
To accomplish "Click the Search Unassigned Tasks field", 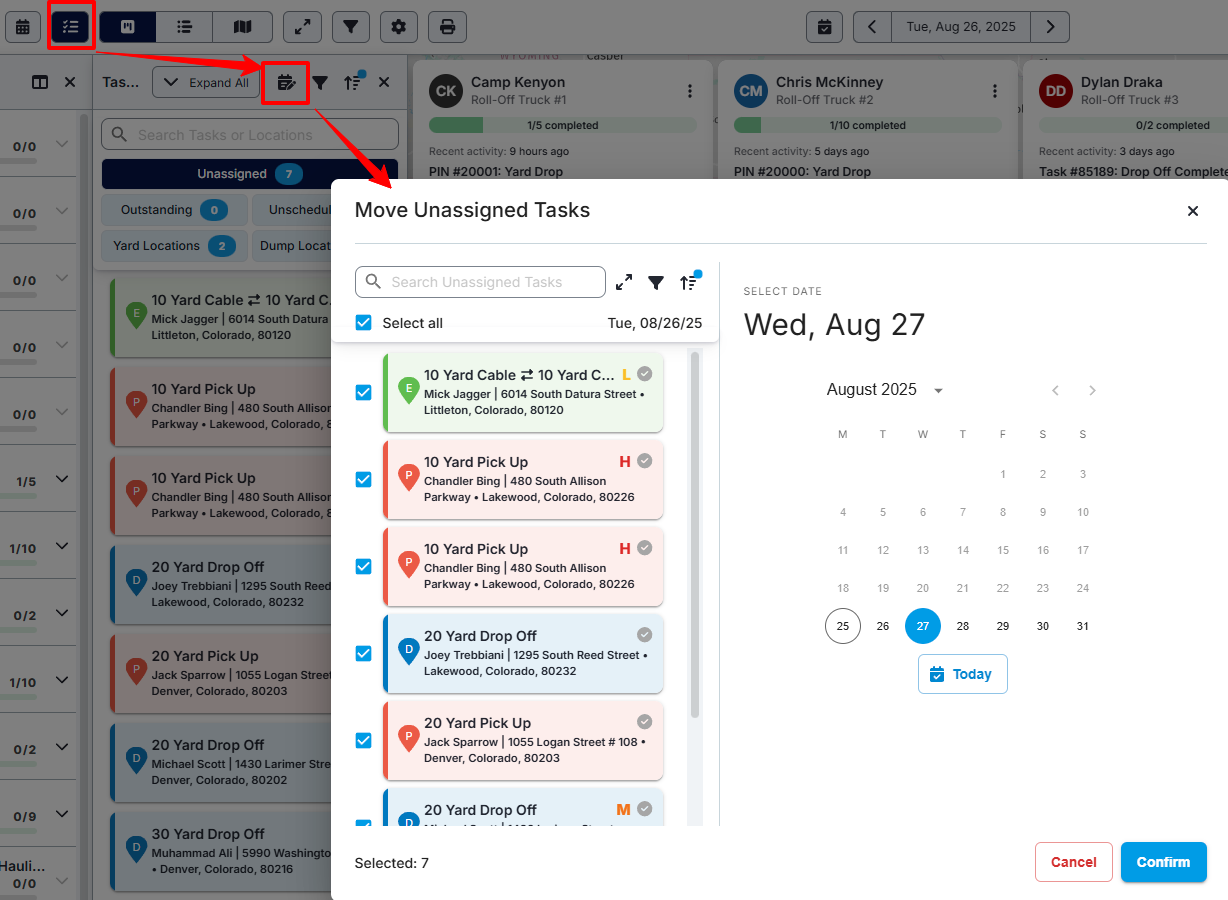I will (x=480, y=282).
